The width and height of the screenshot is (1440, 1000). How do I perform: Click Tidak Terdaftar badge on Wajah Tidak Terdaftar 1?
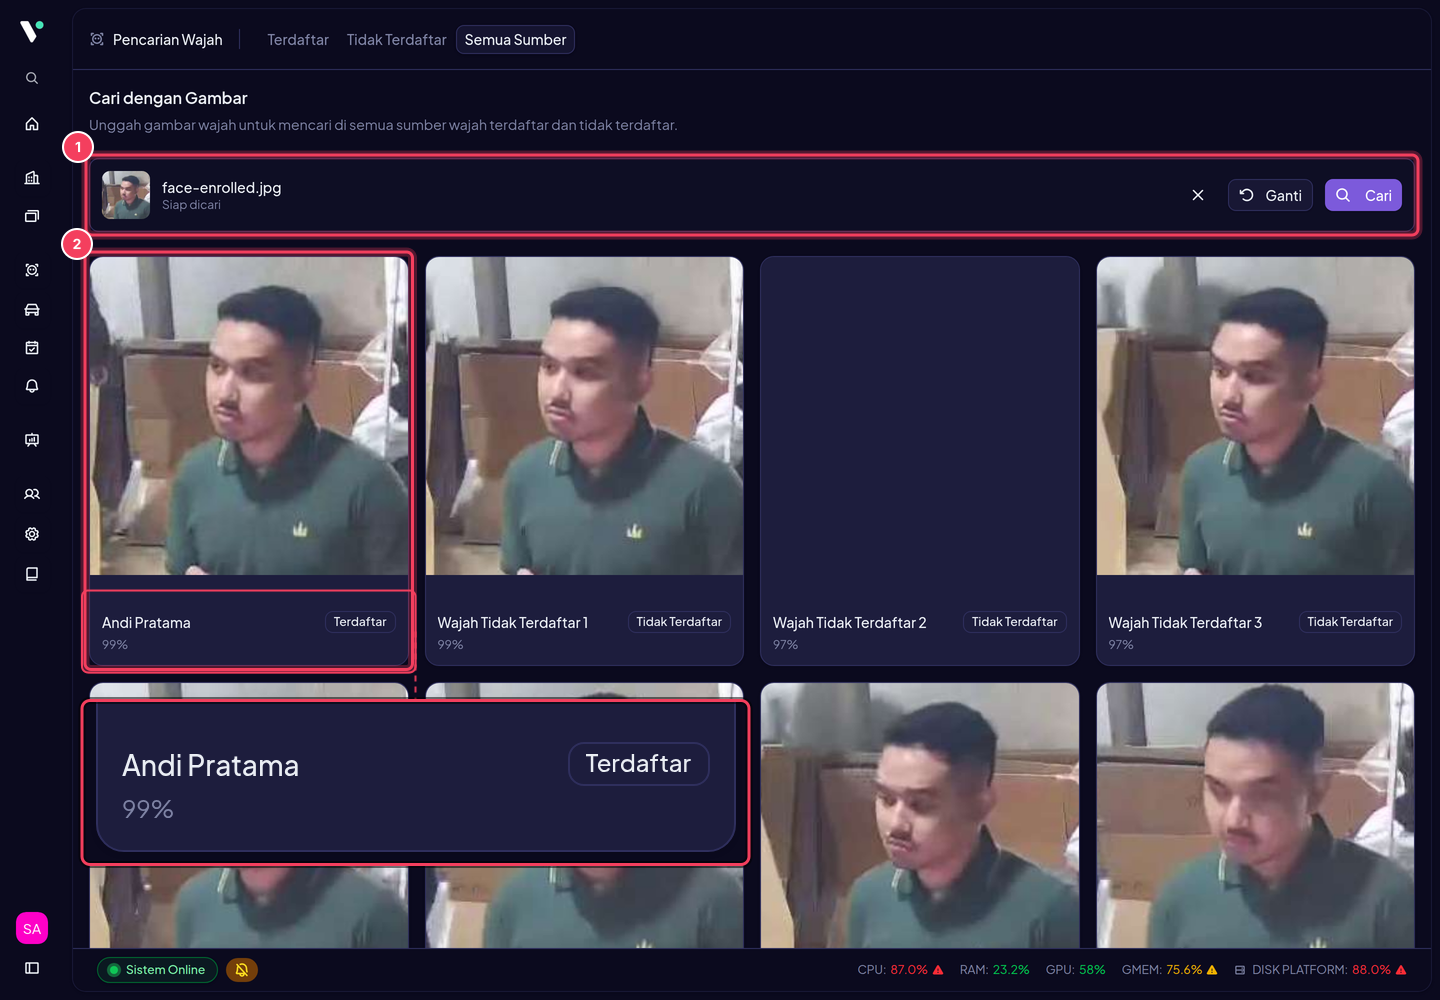[x=679, y=622]
